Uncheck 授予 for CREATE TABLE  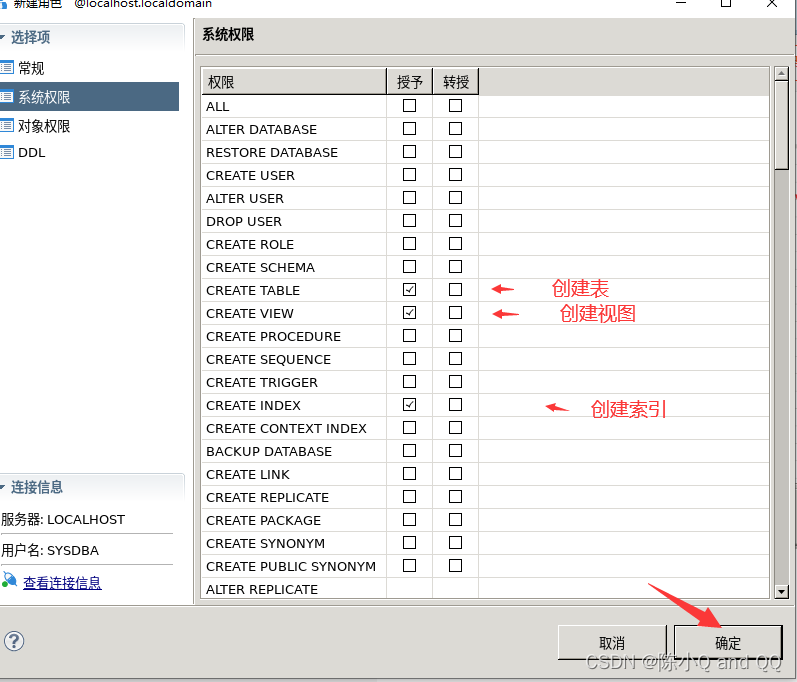coord(409,290)
